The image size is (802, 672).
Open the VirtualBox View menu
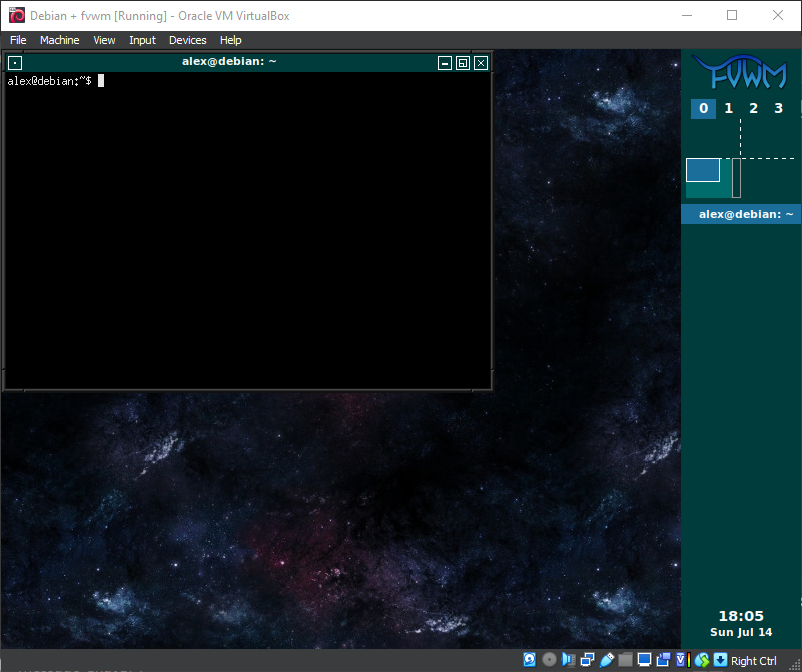click(x=104, y=40)
